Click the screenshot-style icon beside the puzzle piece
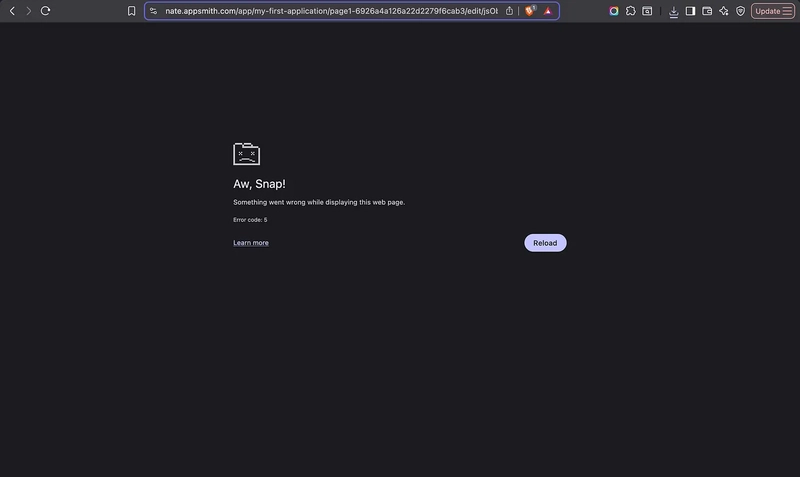The width and height of the screenshot is (800, 477). tap(647, 11)
